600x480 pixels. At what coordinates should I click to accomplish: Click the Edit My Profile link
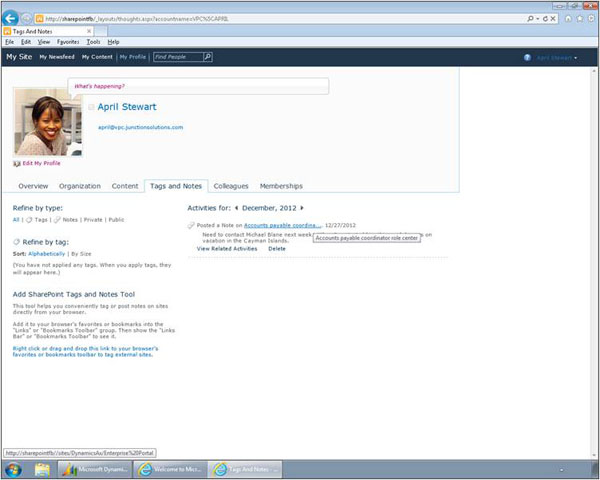pos(41,163)
